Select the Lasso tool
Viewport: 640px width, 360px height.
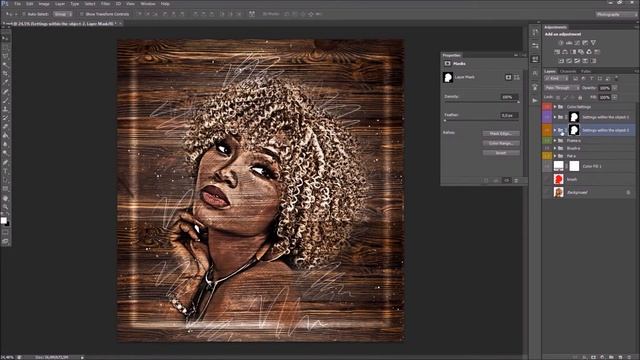tap(5, 56)
